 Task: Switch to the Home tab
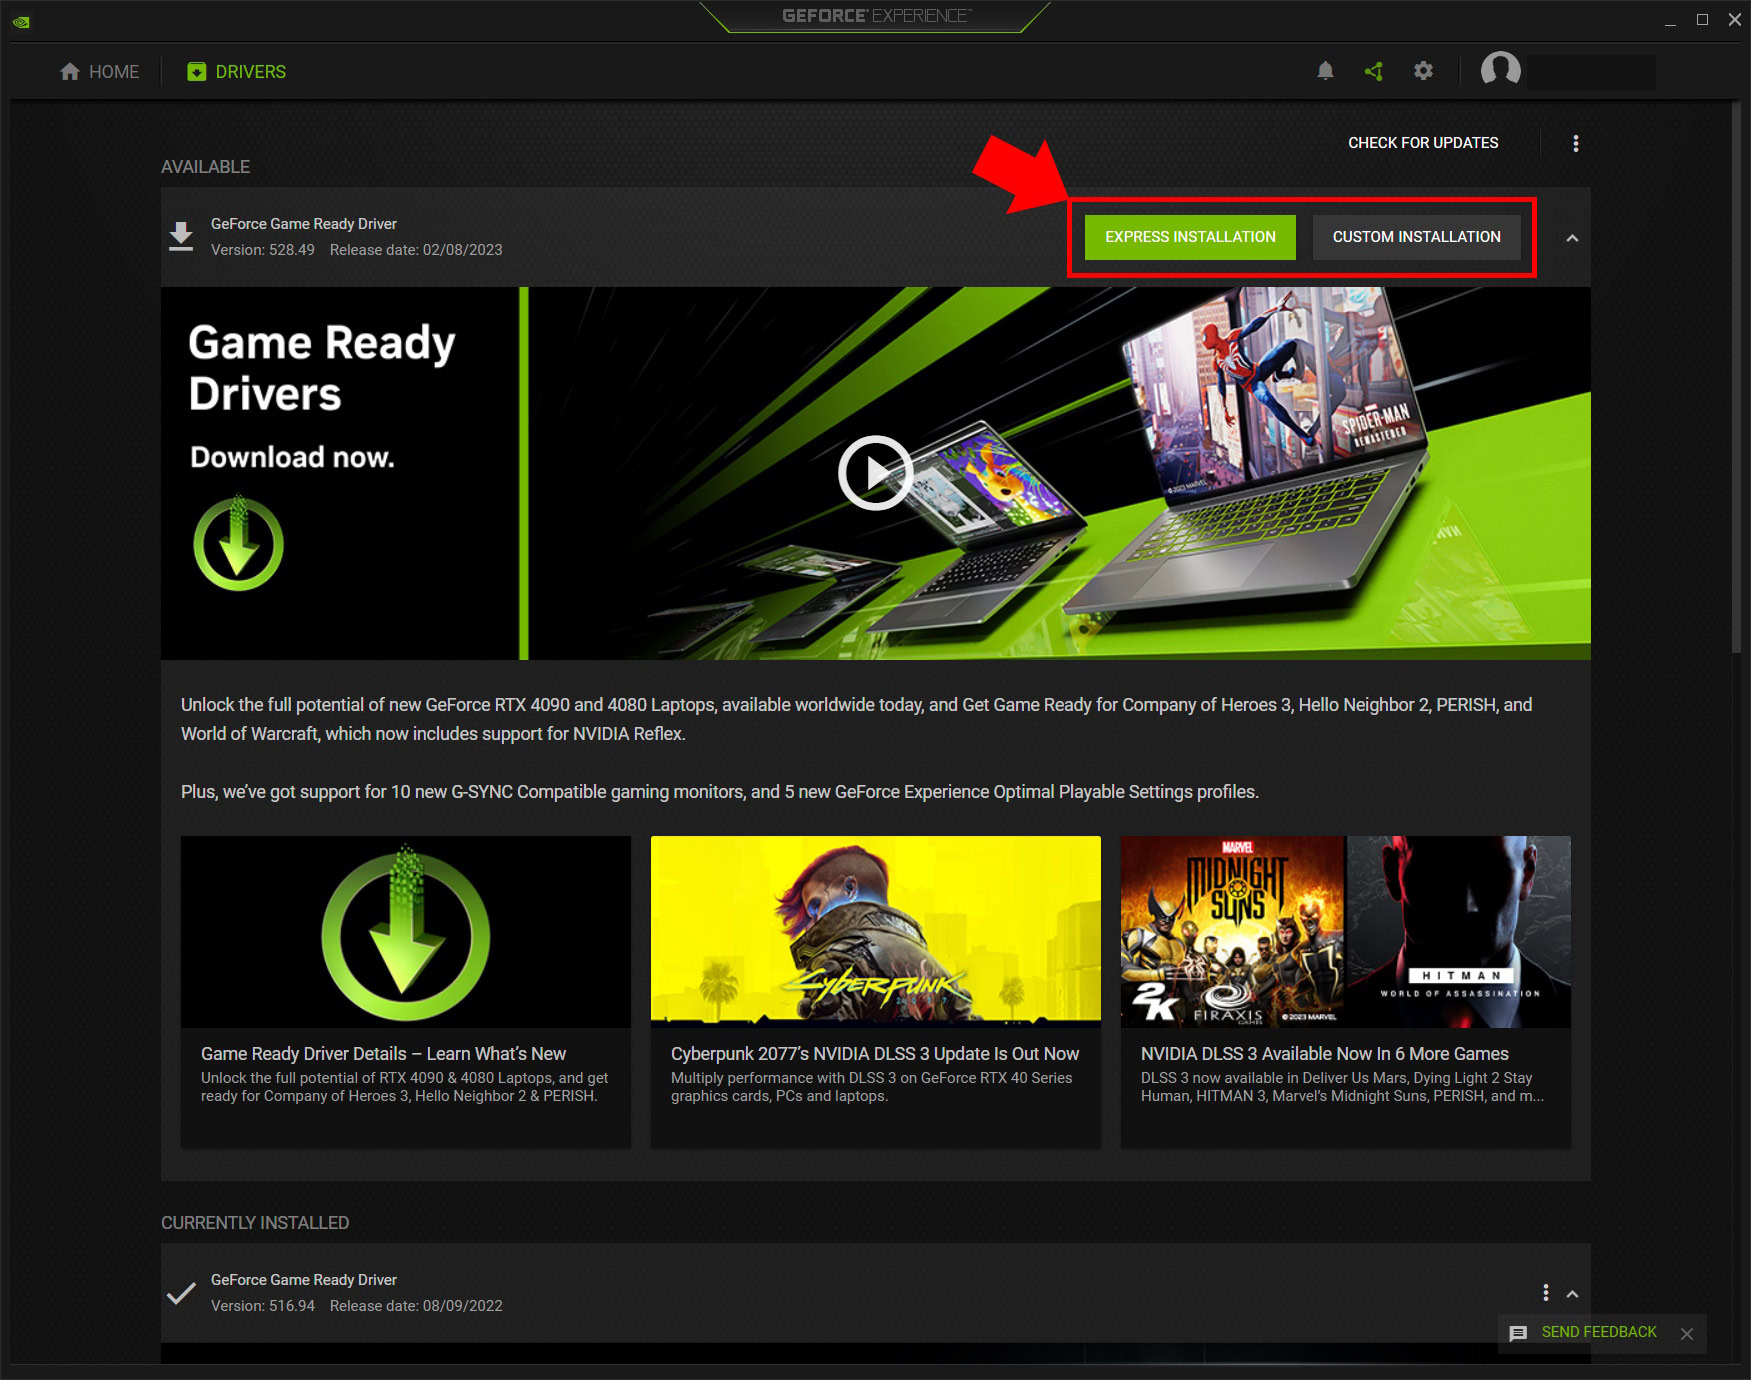tap(100, 72)
